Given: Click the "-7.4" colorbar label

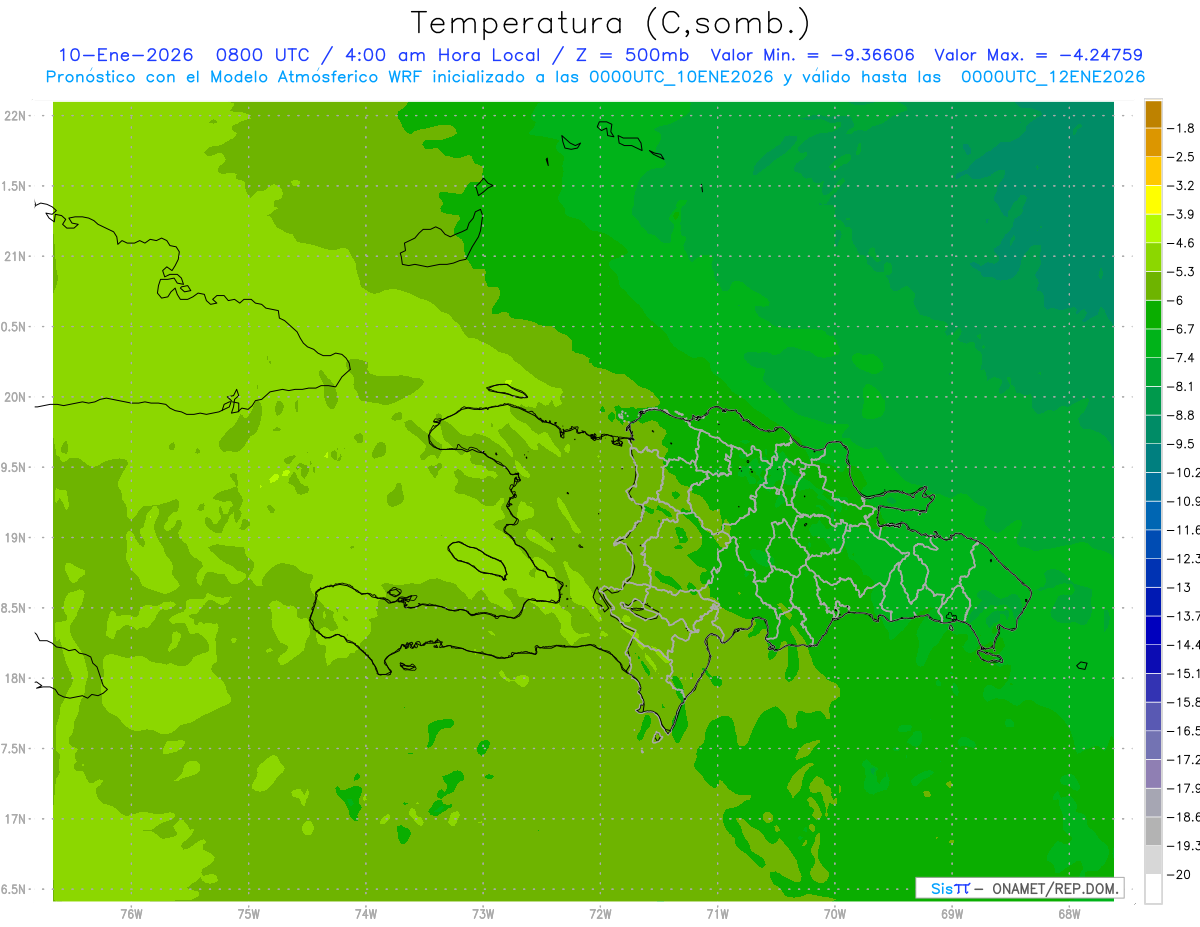Looking at the screenshot, I should (1180, 358).
